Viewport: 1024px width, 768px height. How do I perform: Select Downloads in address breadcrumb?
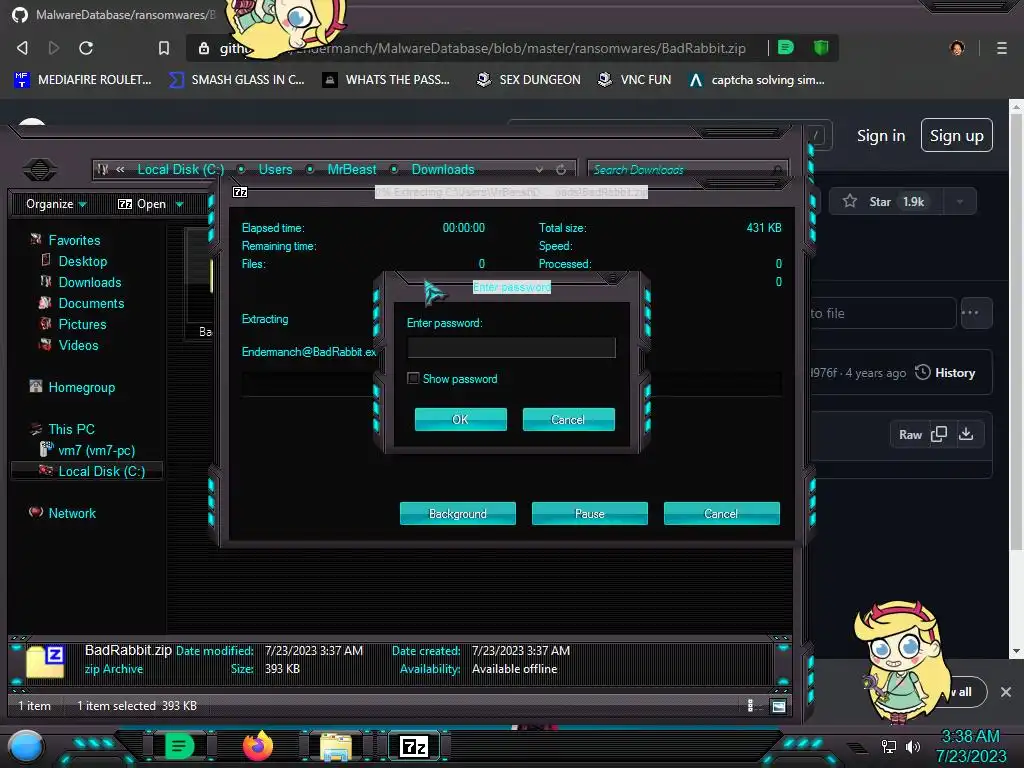click(443, 169)
